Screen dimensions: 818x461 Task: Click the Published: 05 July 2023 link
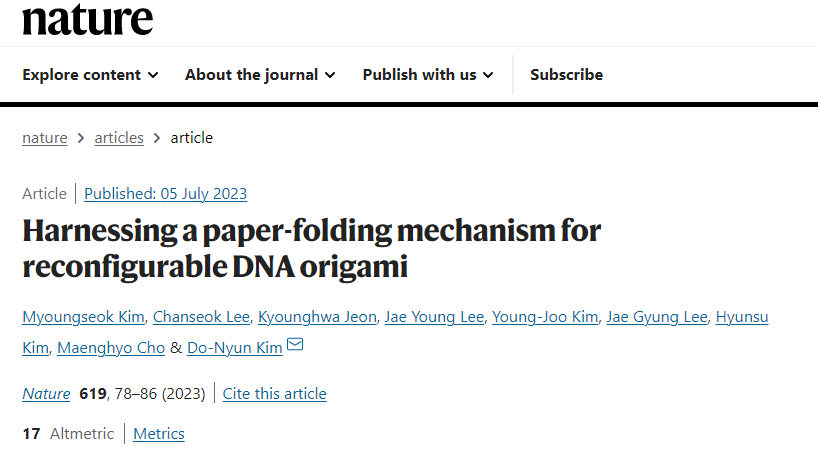point(165,194)
